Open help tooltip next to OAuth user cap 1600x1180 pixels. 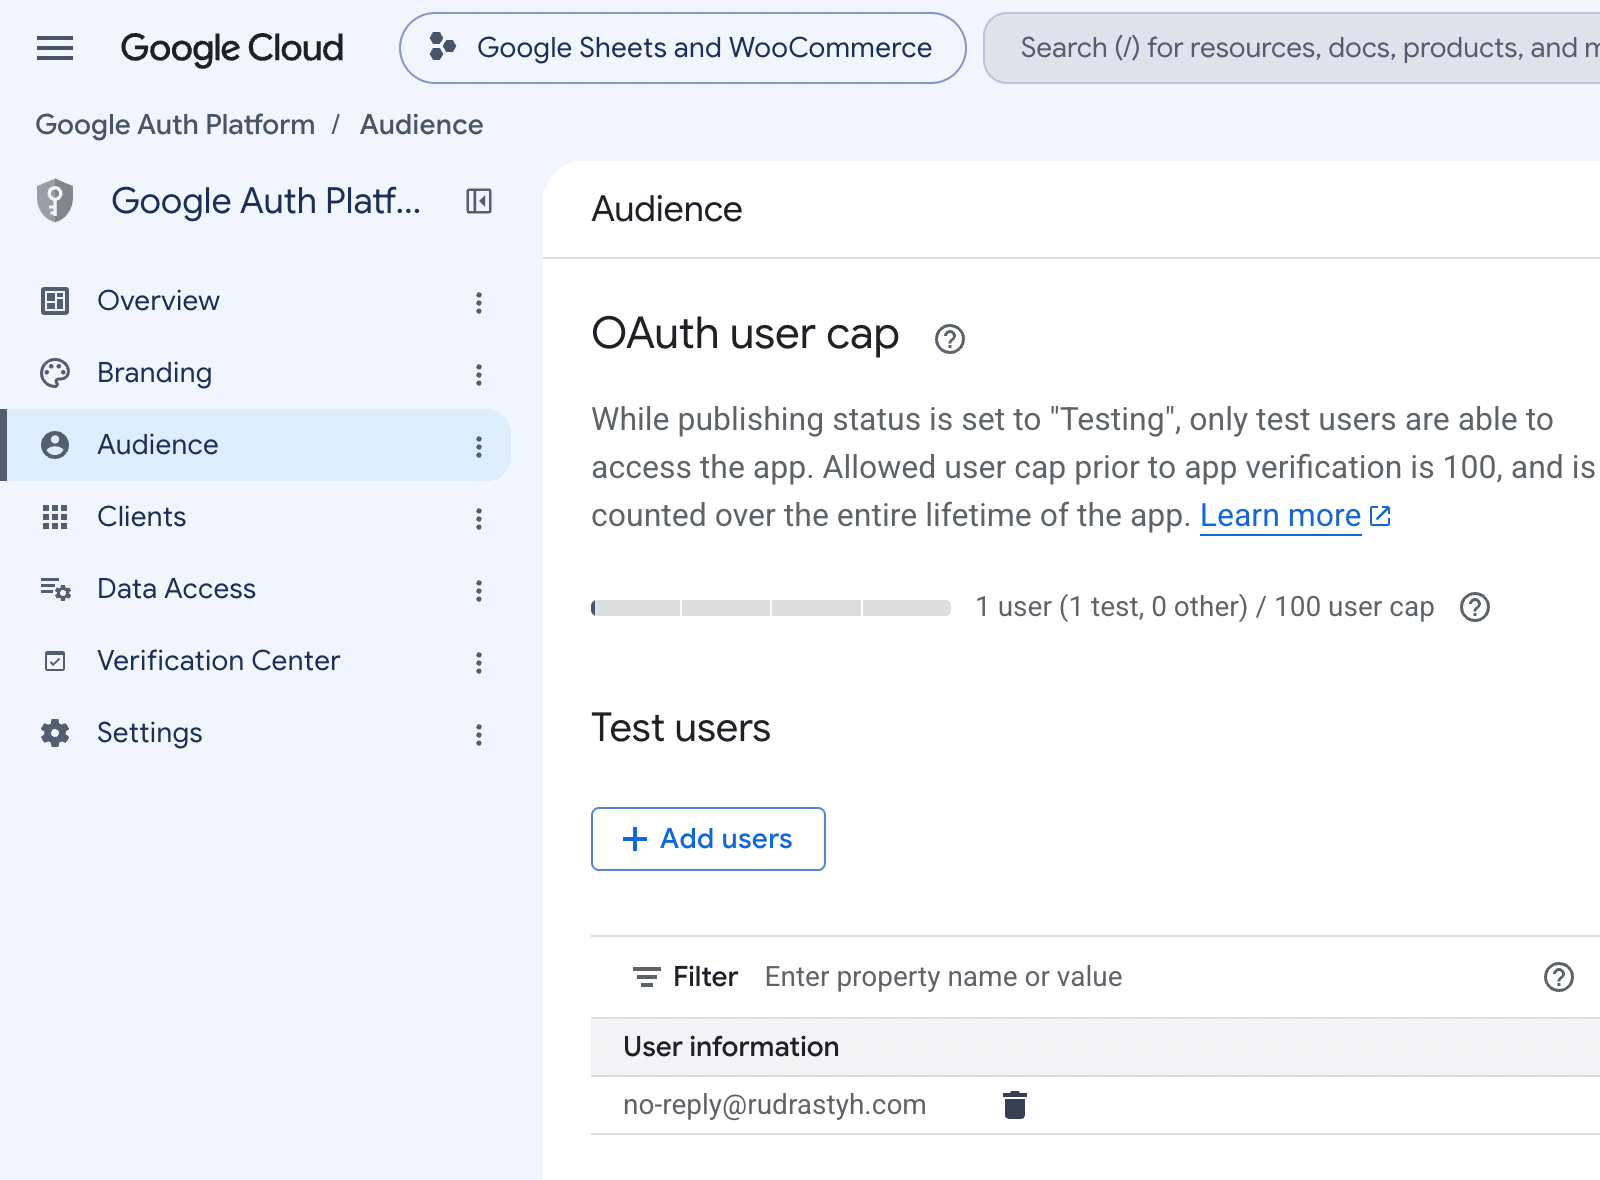coord(949,340)
